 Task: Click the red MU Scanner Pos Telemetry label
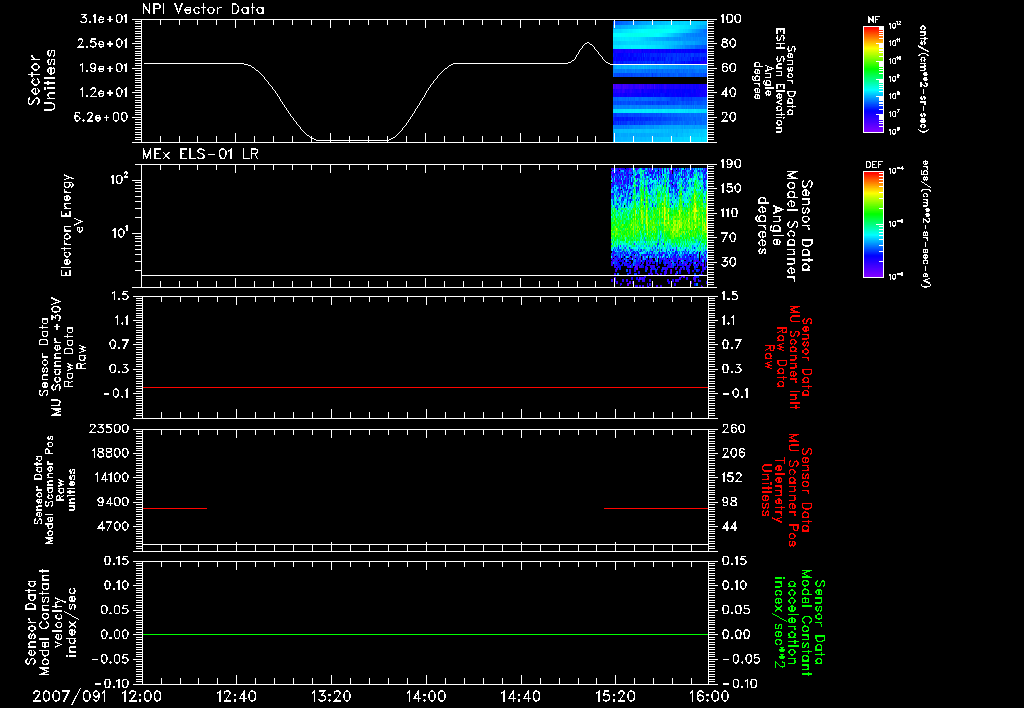click(x=786, y=490)
